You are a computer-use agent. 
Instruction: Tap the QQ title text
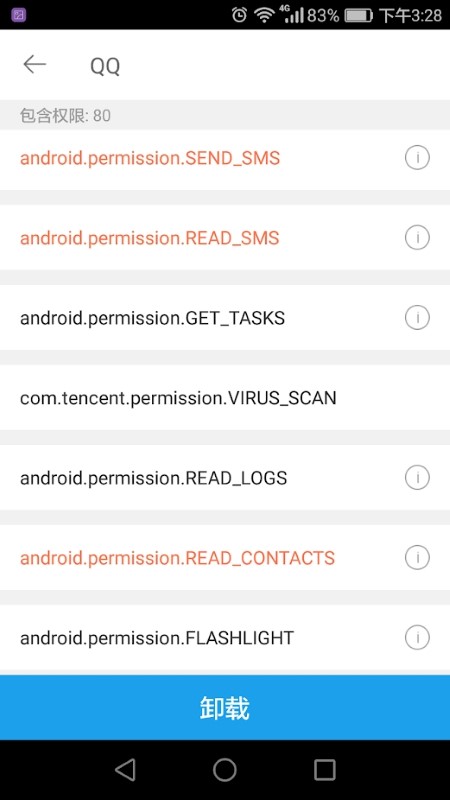105,66
